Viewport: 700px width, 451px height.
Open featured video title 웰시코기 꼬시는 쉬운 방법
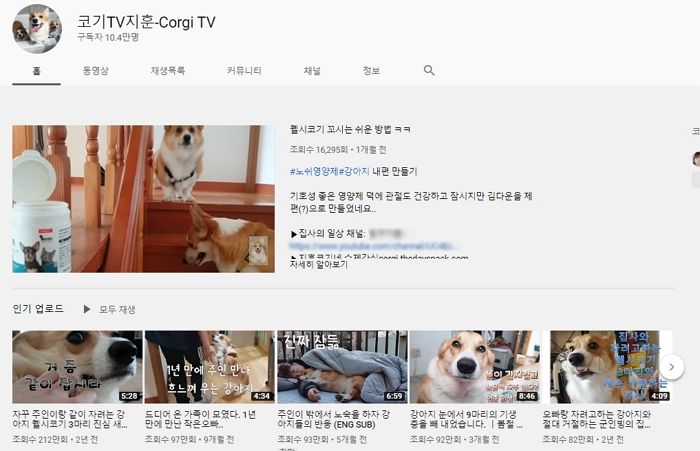click(x=350, y=129)
